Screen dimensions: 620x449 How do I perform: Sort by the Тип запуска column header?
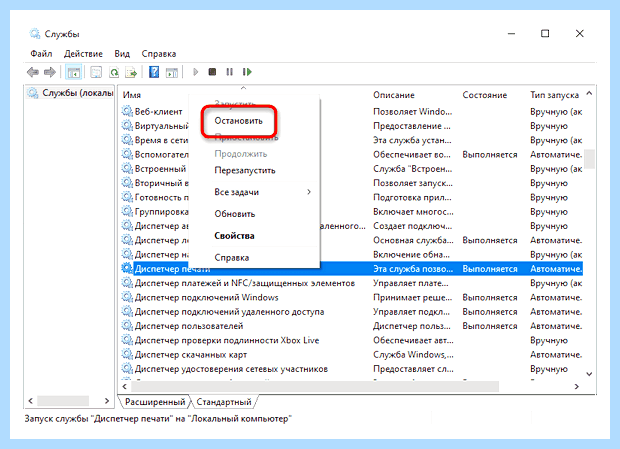(x=554, y=95)
